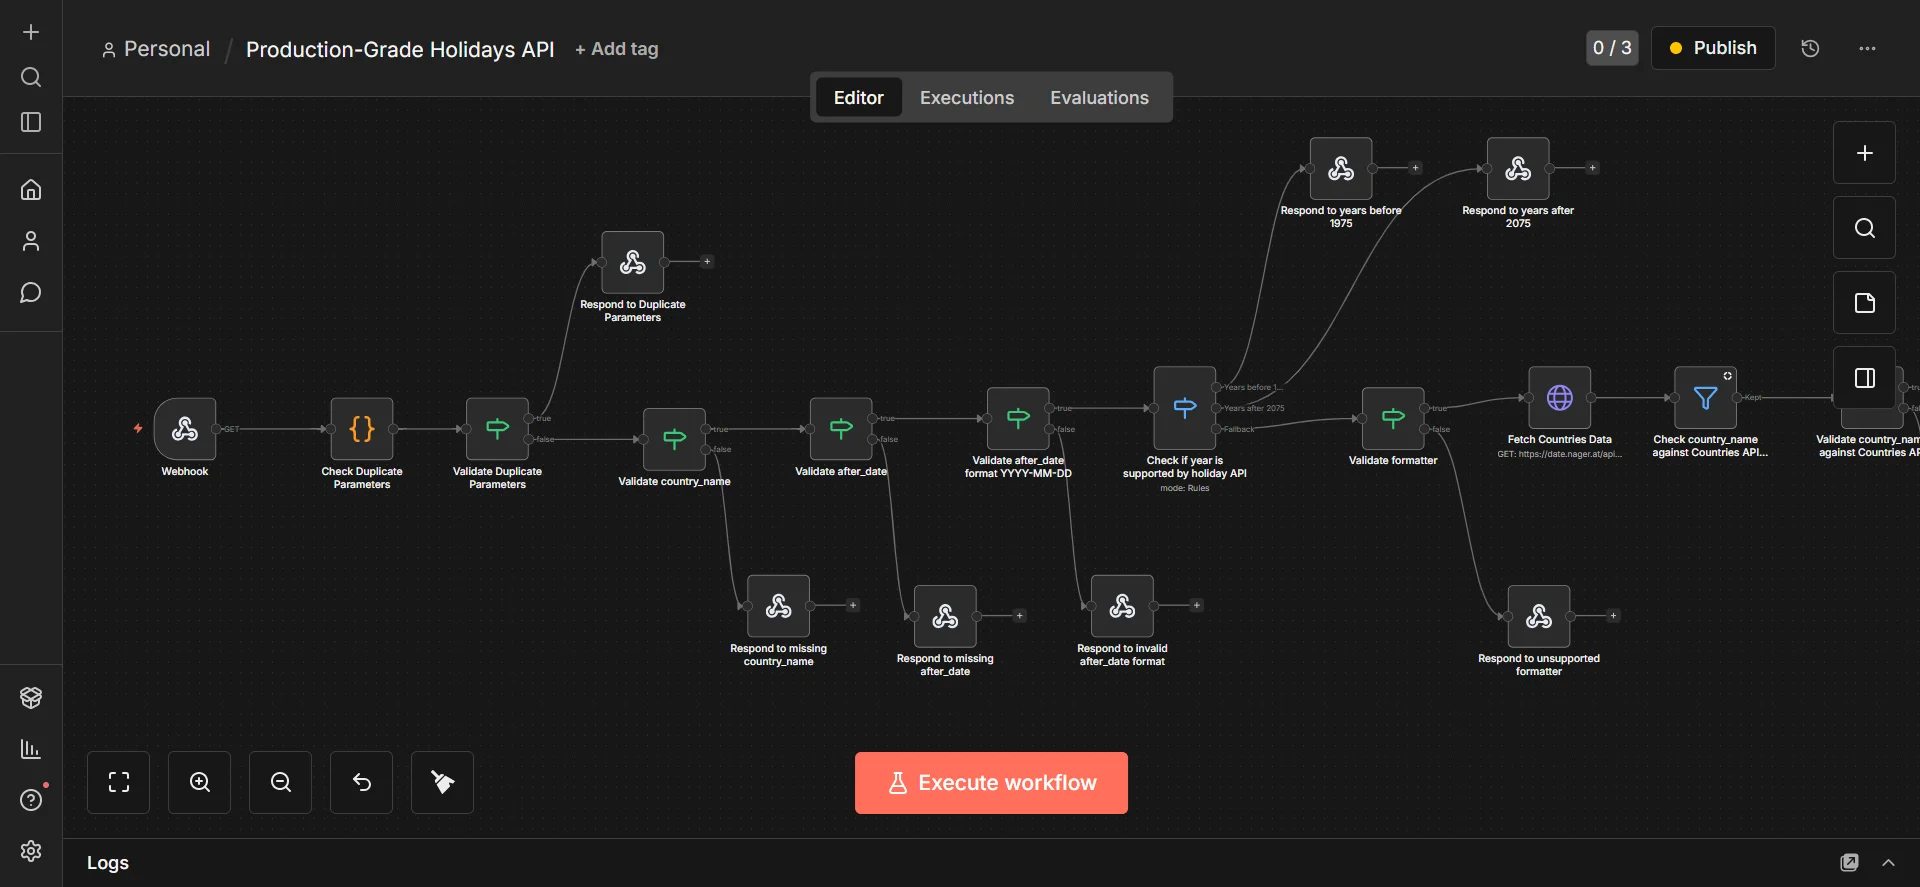Zoom out of the canvas

pos(281,782)
